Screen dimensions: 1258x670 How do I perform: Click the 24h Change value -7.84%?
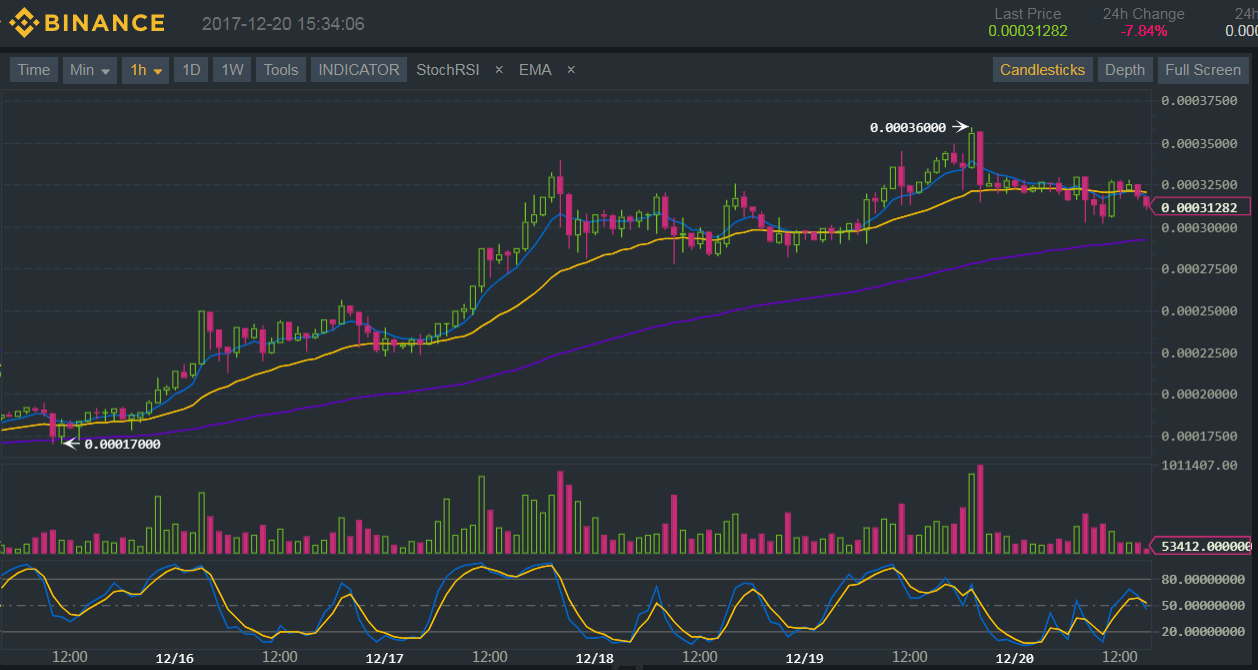tap(1144, 31)
